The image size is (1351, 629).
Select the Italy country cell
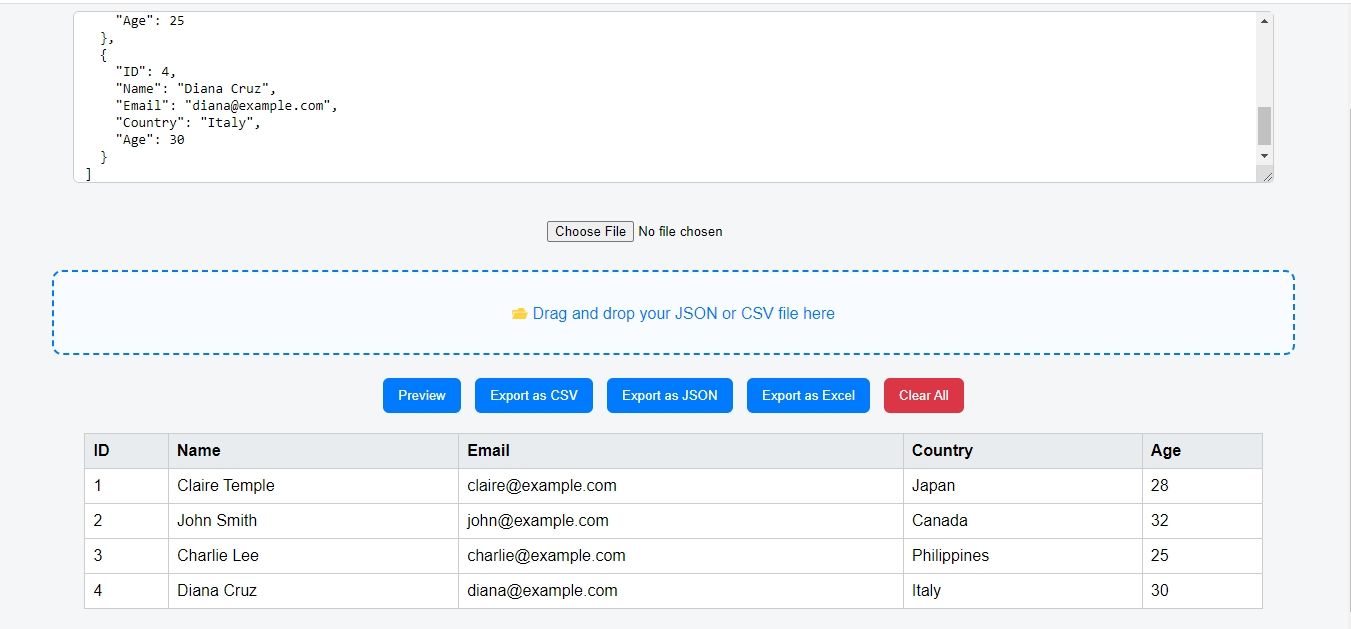tap(926, 590)
